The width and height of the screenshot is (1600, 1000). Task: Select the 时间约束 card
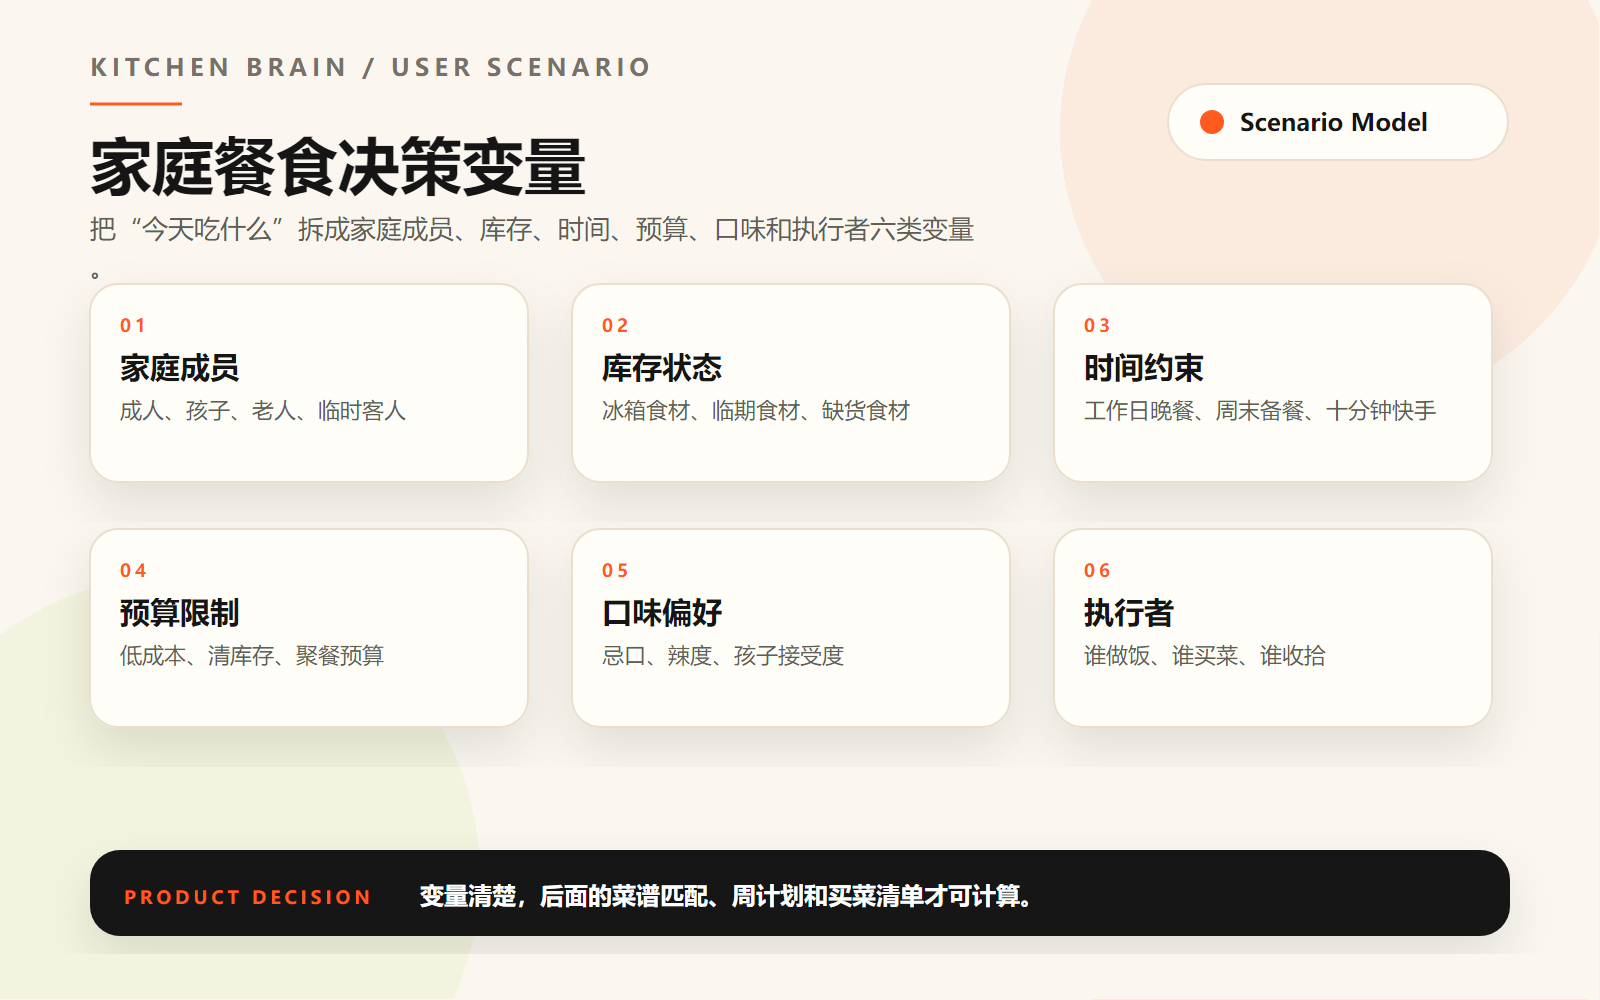[x=1273, y=383]
